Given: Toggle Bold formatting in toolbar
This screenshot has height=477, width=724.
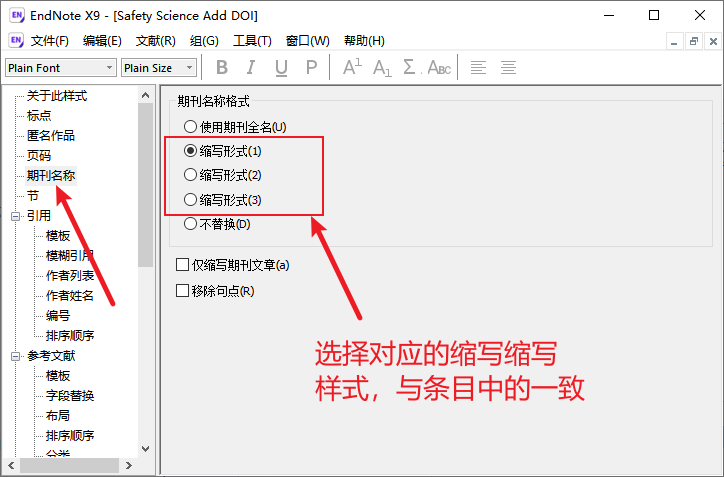Looking at the screenshot, I should (222, 67).
